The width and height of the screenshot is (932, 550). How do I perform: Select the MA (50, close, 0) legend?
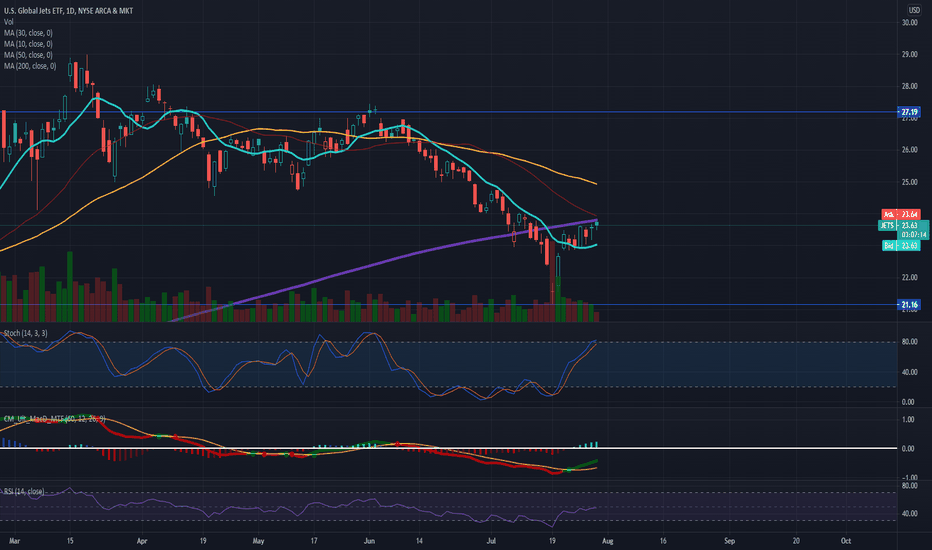pyautogui.click(x=28, y=55)
